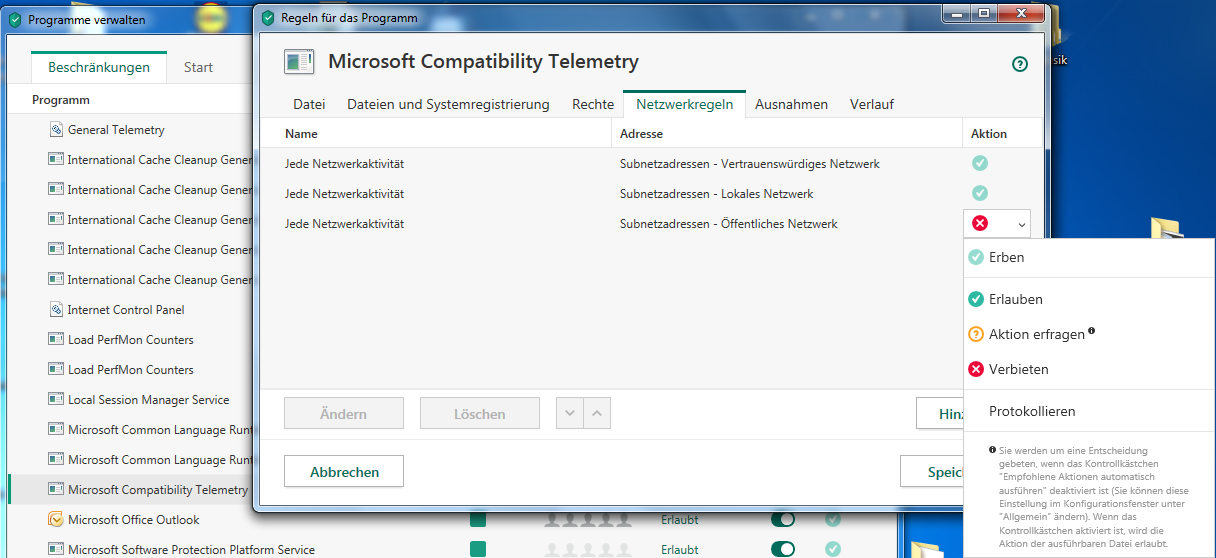Click the Löschen button
This screenshot has width=1216, height=558.
[x=480, y=414]
